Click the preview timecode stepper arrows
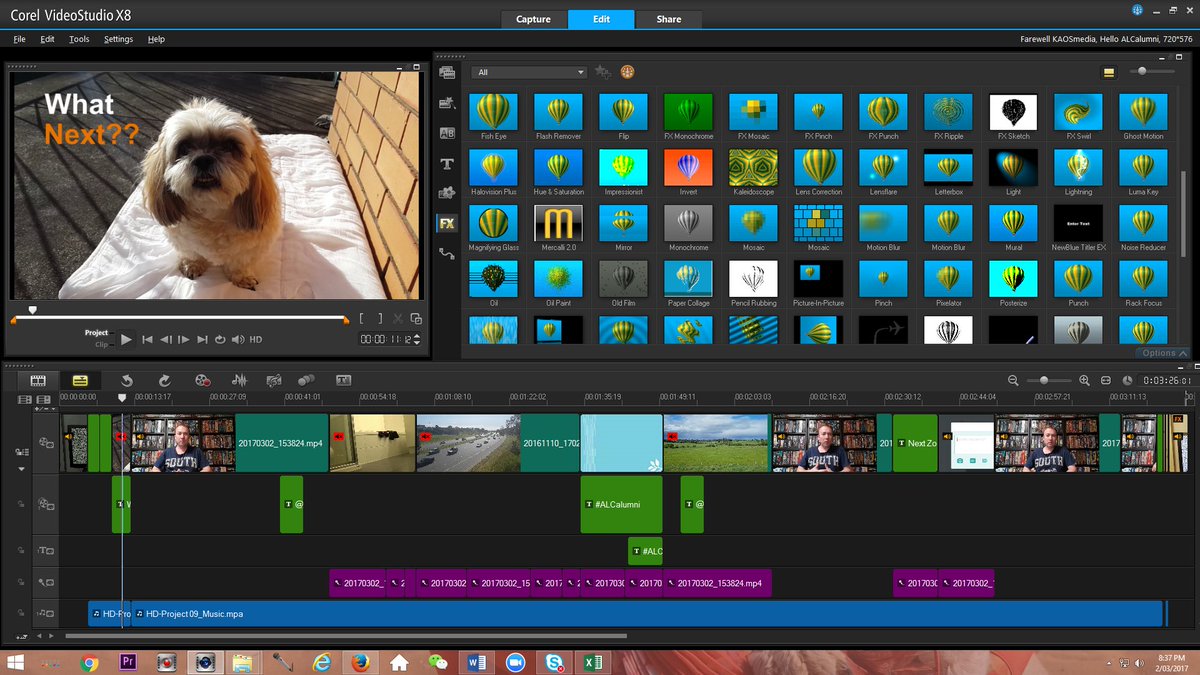 pos(417,340)
